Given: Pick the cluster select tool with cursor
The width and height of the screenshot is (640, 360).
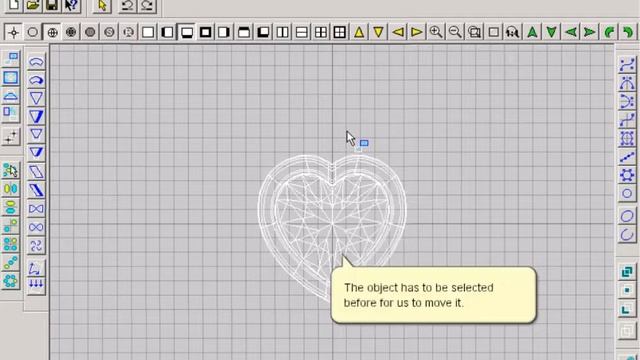Looking at the screenshot, I should click(x=11, y=170).
